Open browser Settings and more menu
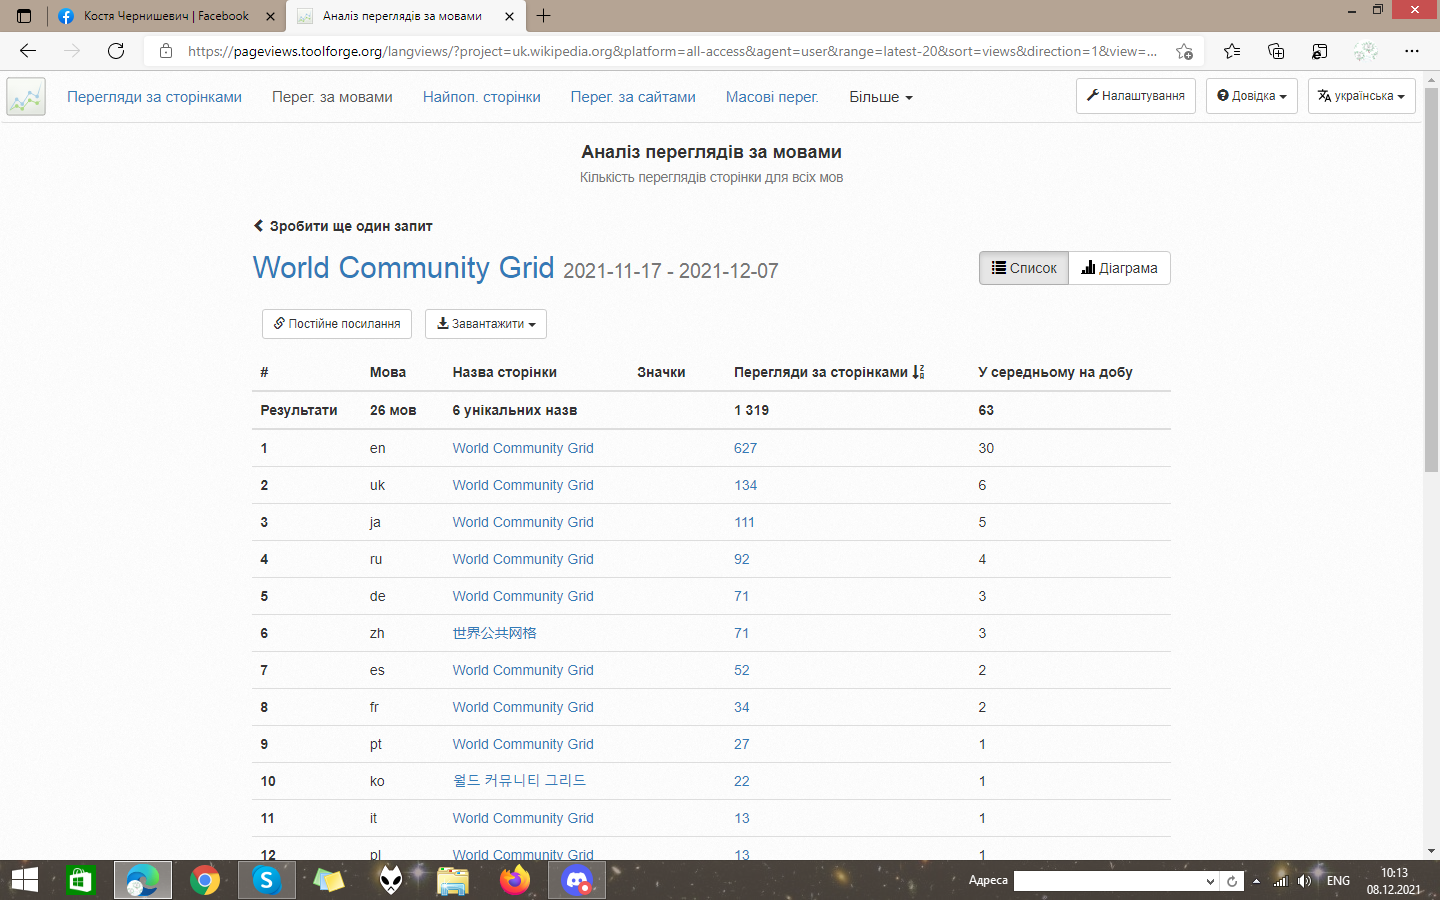The width and height of the screenshot is (1440, 900). click(1412, 51)
